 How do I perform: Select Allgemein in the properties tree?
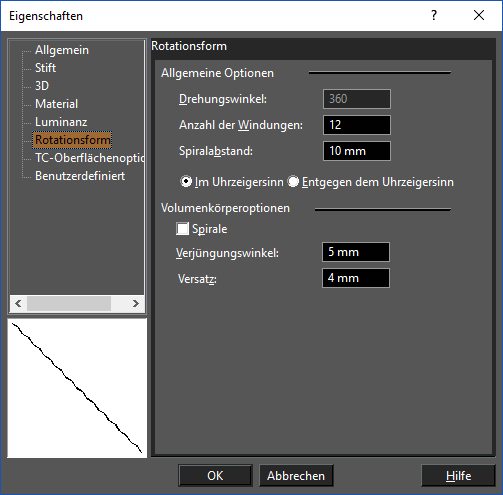tap(62, 50)
